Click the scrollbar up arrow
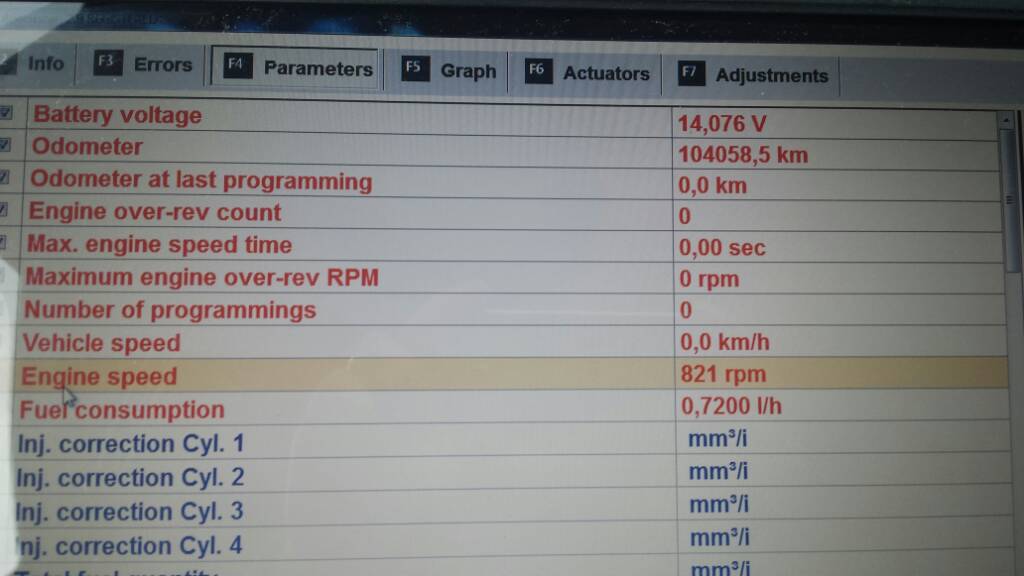The width and height of the screenshot is (1024, 576). point(1007,120)
